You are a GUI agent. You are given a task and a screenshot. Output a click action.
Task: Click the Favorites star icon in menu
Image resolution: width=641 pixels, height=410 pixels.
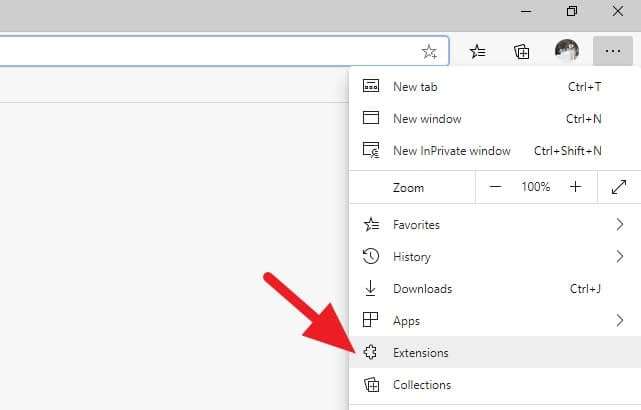pyautogui.click(x=372, y=224)
